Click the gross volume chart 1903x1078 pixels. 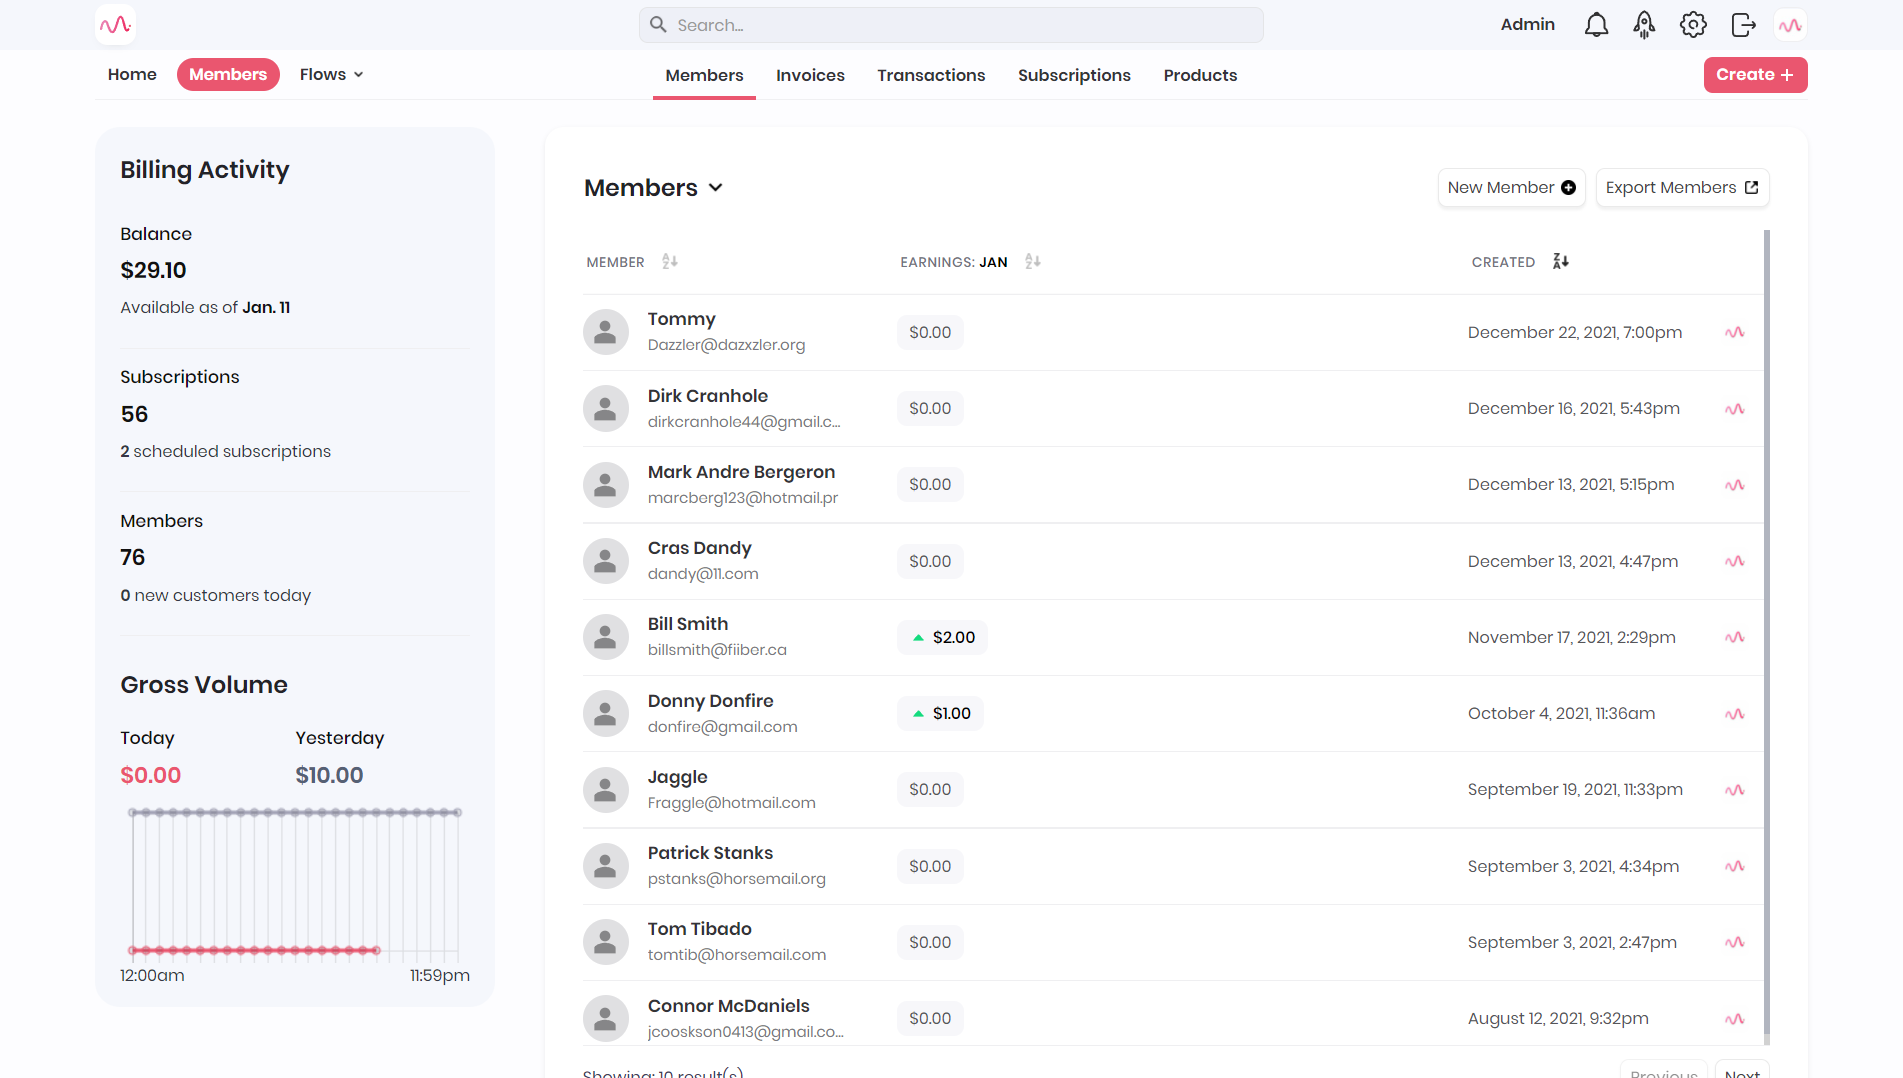(x=295, y=882)
